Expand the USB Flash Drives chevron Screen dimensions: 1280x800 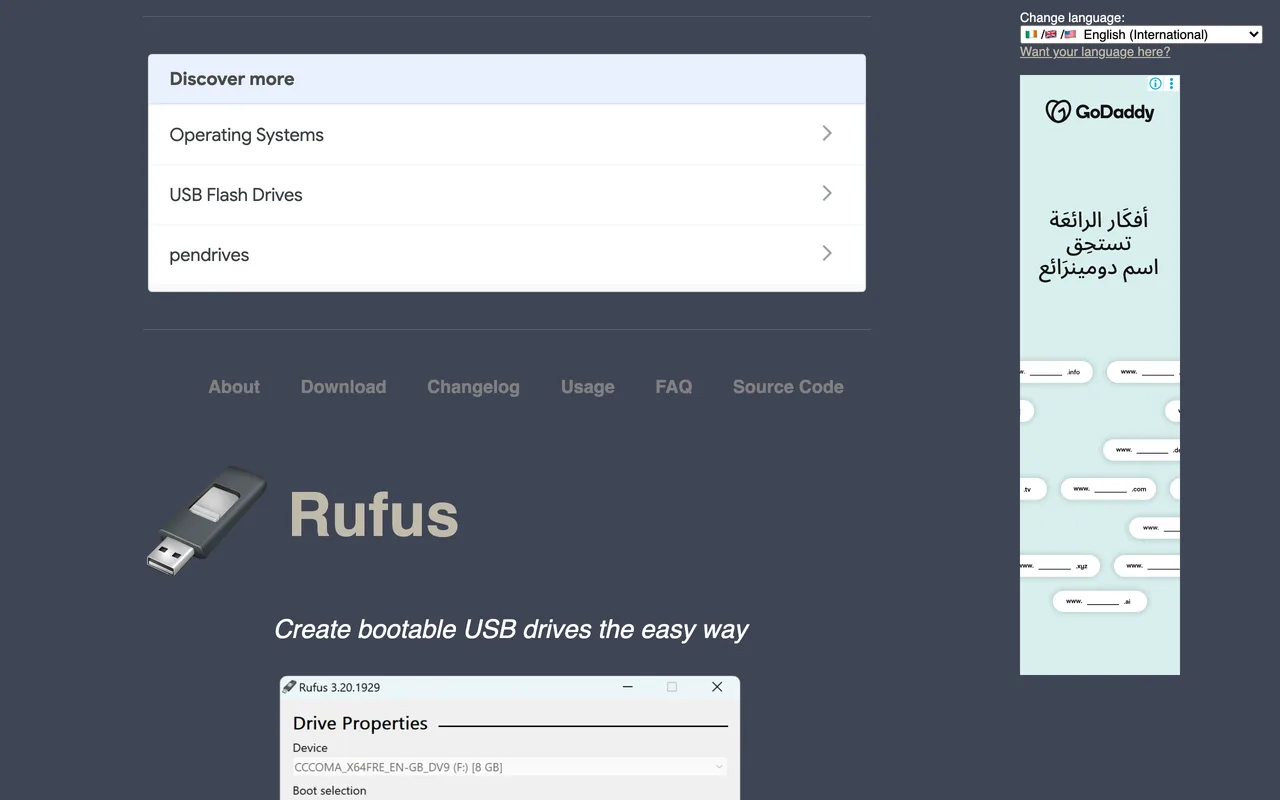click(x=827, y=193)
